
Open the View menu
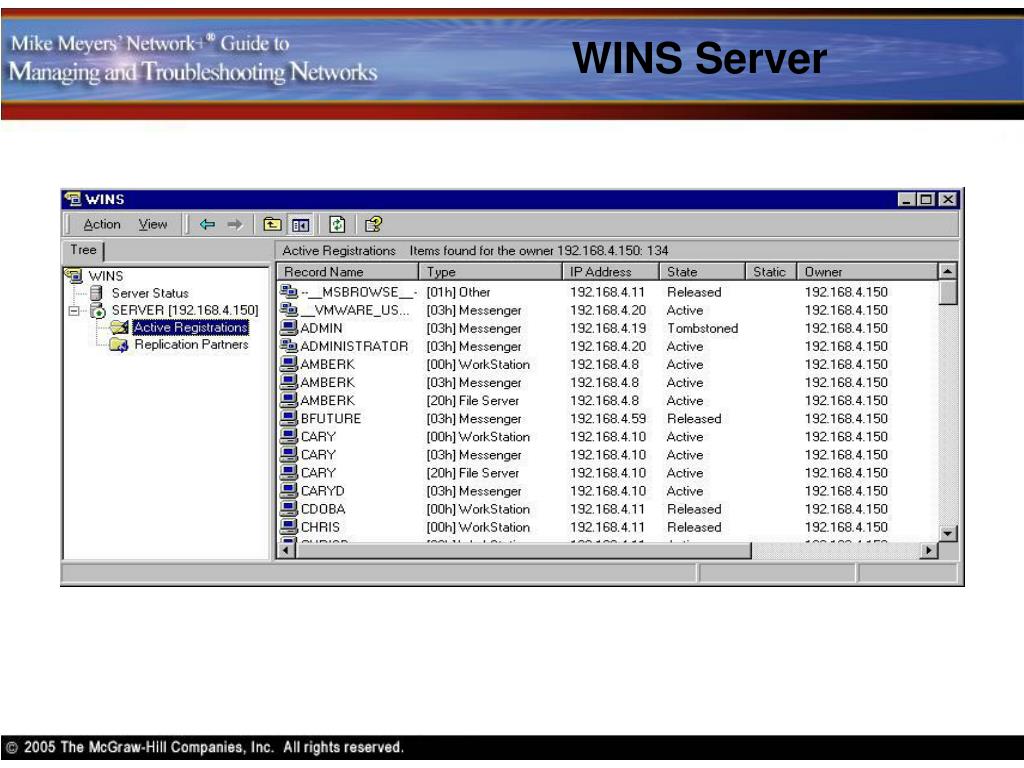153,225
